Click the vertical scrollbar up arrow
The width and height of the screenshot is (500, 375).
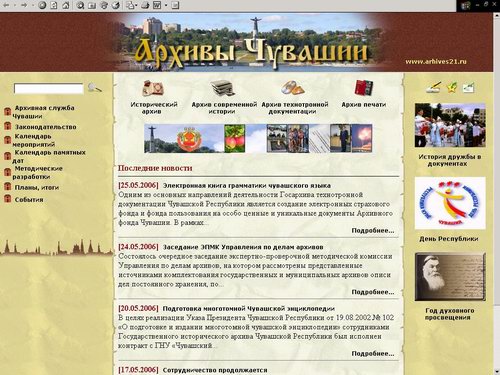coord(497,16)
